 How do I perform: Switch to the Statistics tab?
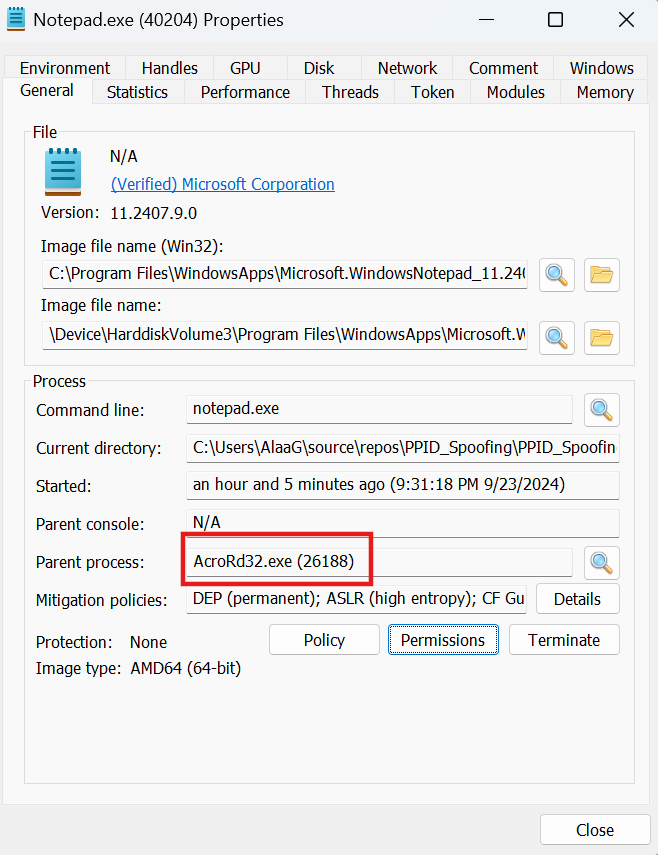137,92
